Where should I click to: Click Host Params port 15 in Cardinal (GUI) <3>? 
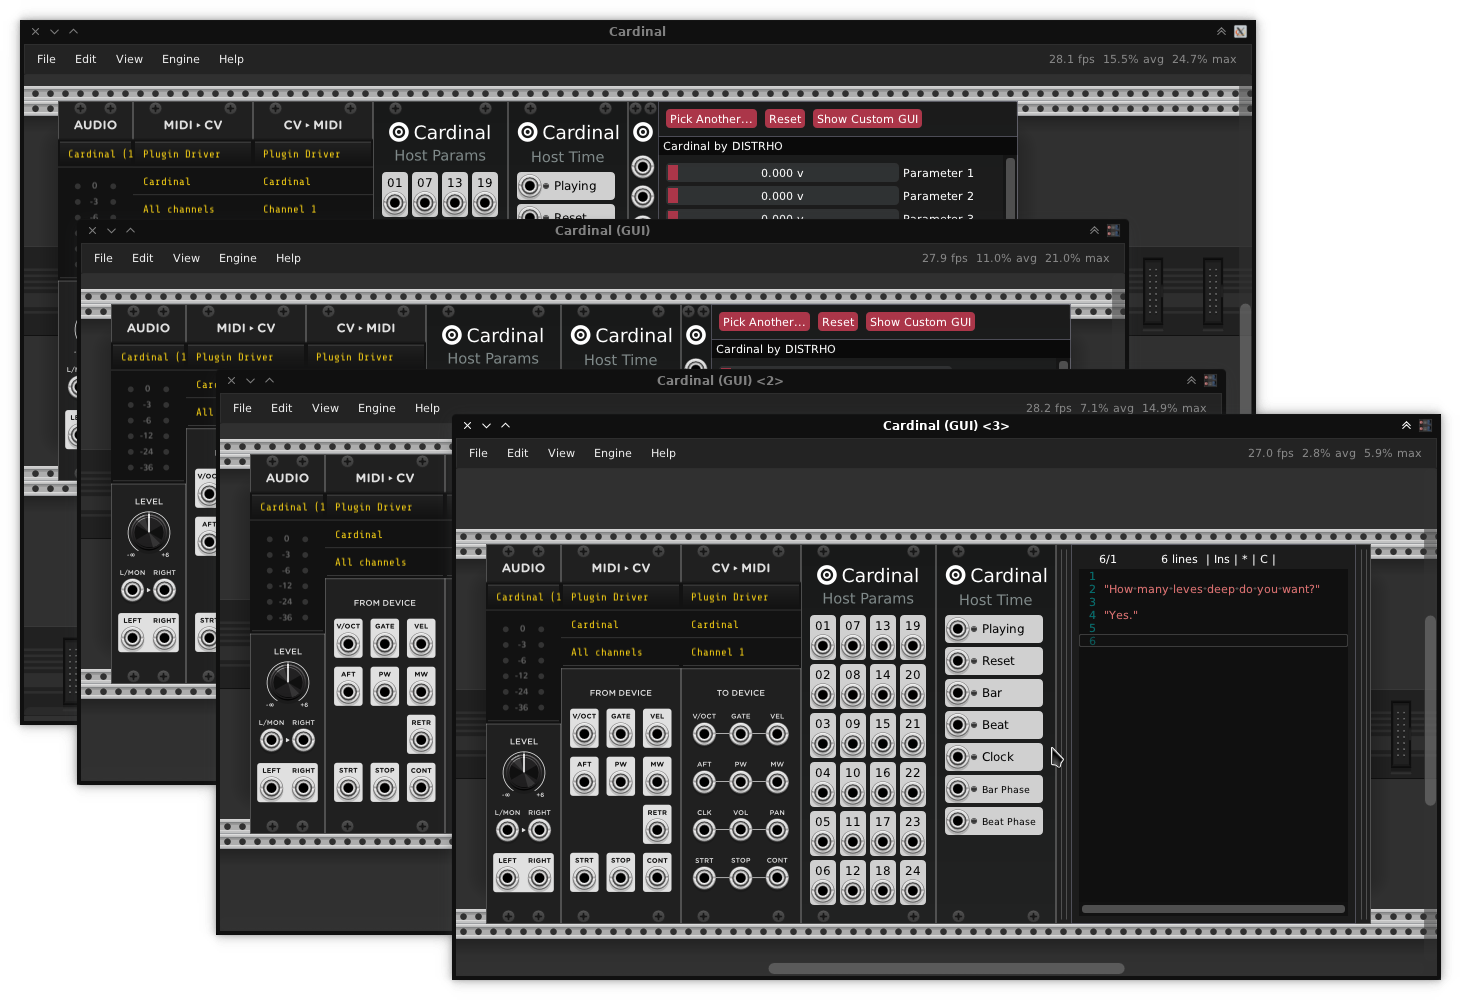pyautogui.click(x=883, y=745)
